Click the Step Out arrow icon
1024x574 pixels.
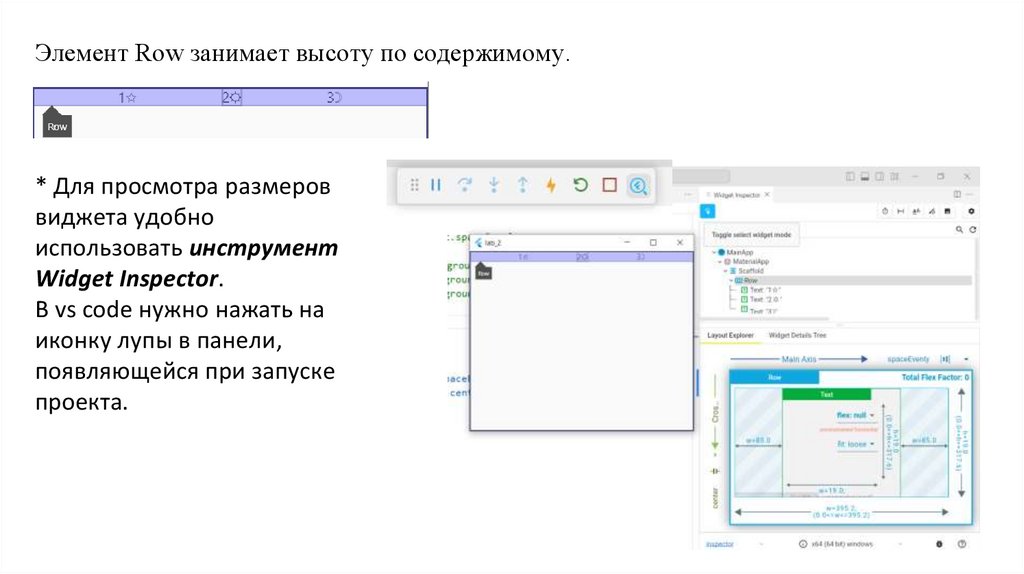click(x=522, y=185)
